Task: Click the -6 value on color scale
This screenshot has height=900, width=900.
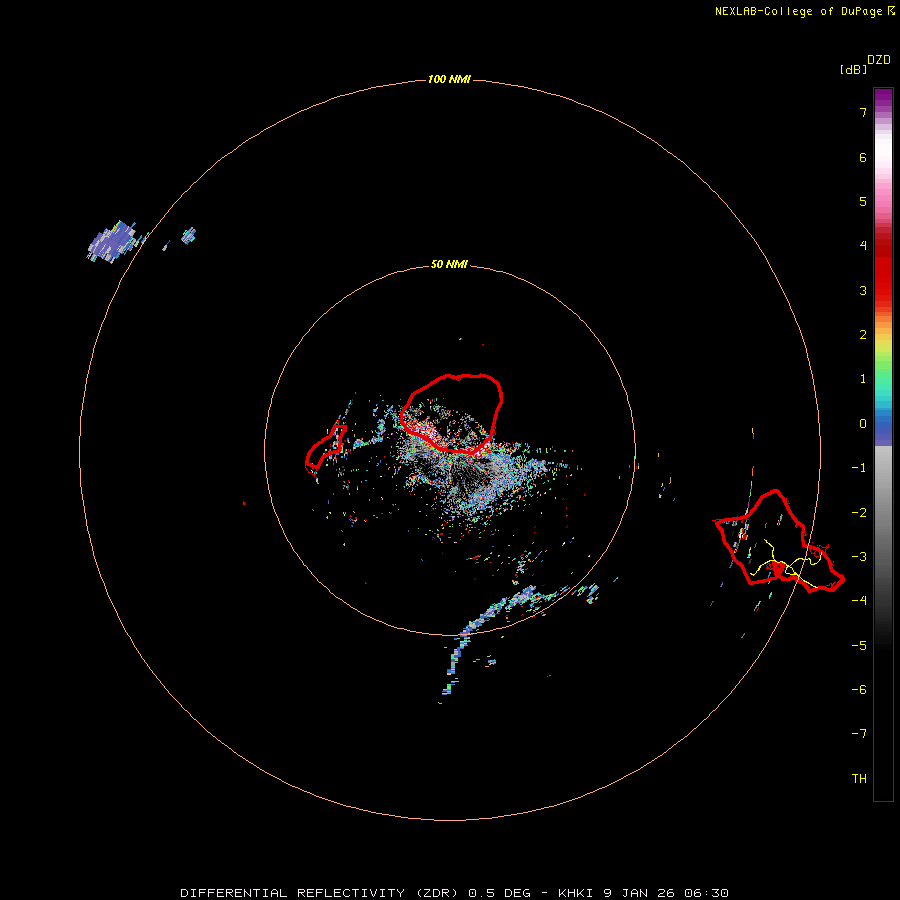Action: click(x=859, y=690)
